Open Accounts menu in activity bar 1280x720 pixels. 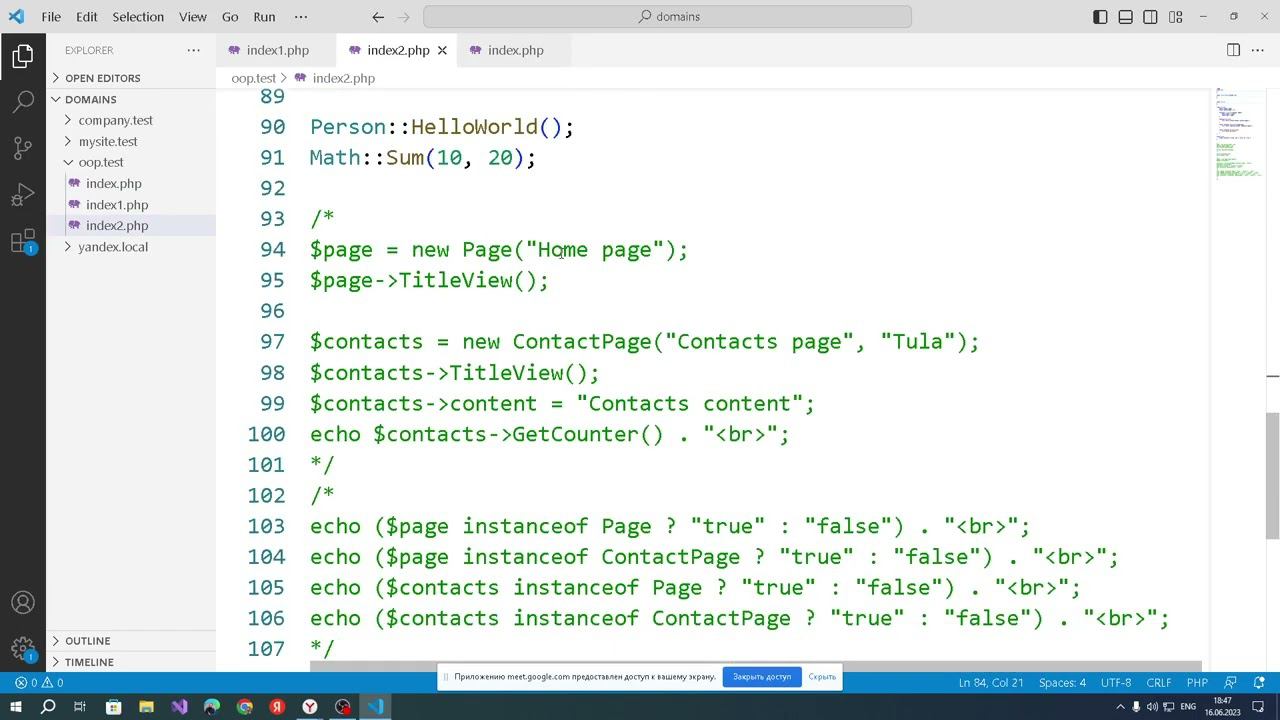tap(23, 603)
